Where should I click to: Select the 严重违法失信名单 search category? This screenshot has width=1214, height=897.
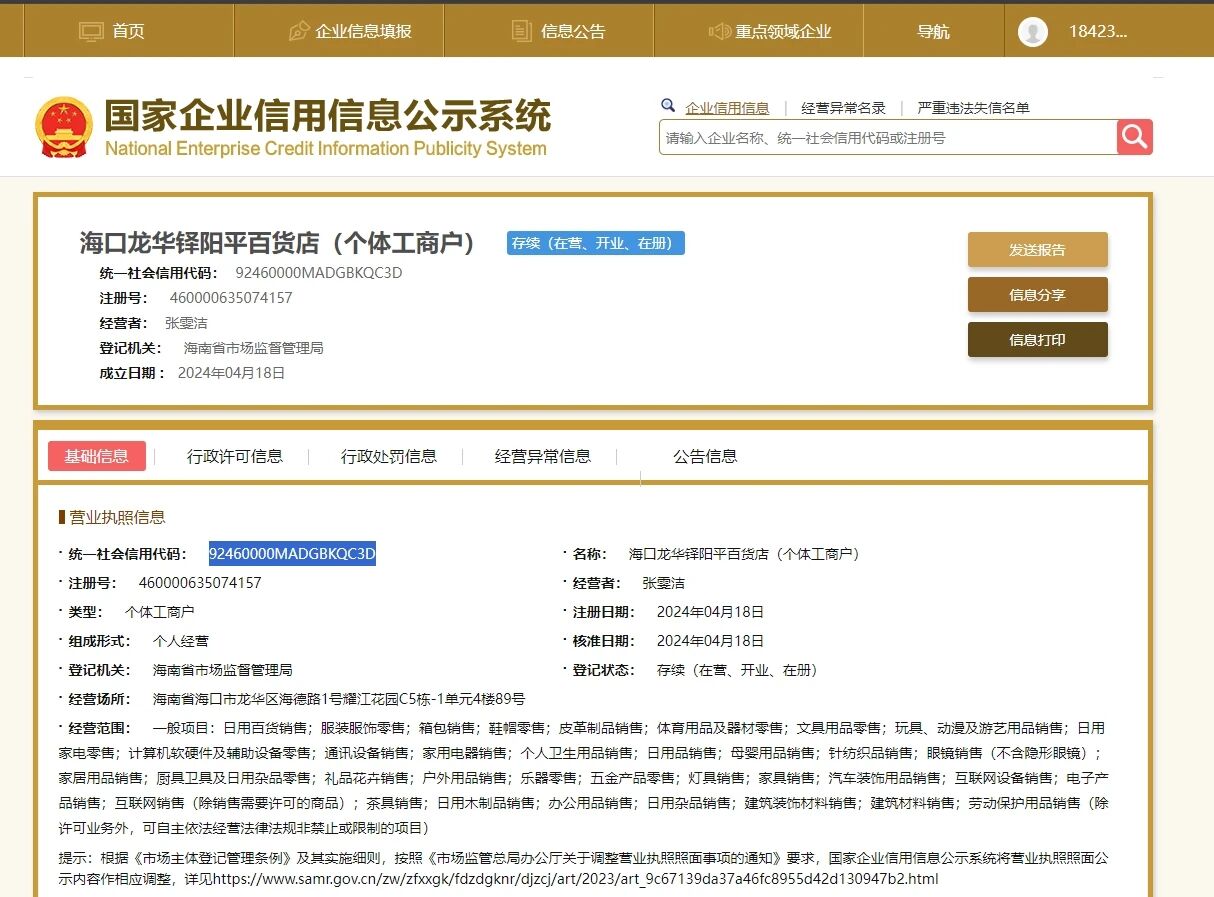pos(973,108)
